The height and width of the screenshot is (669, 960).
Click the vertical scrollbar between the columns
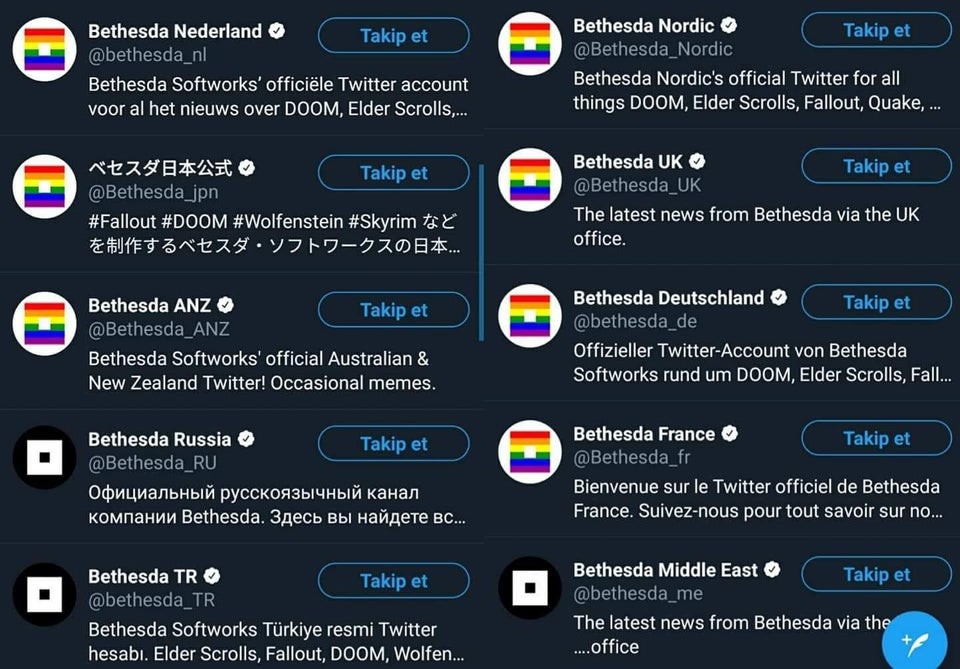[481, 252]
